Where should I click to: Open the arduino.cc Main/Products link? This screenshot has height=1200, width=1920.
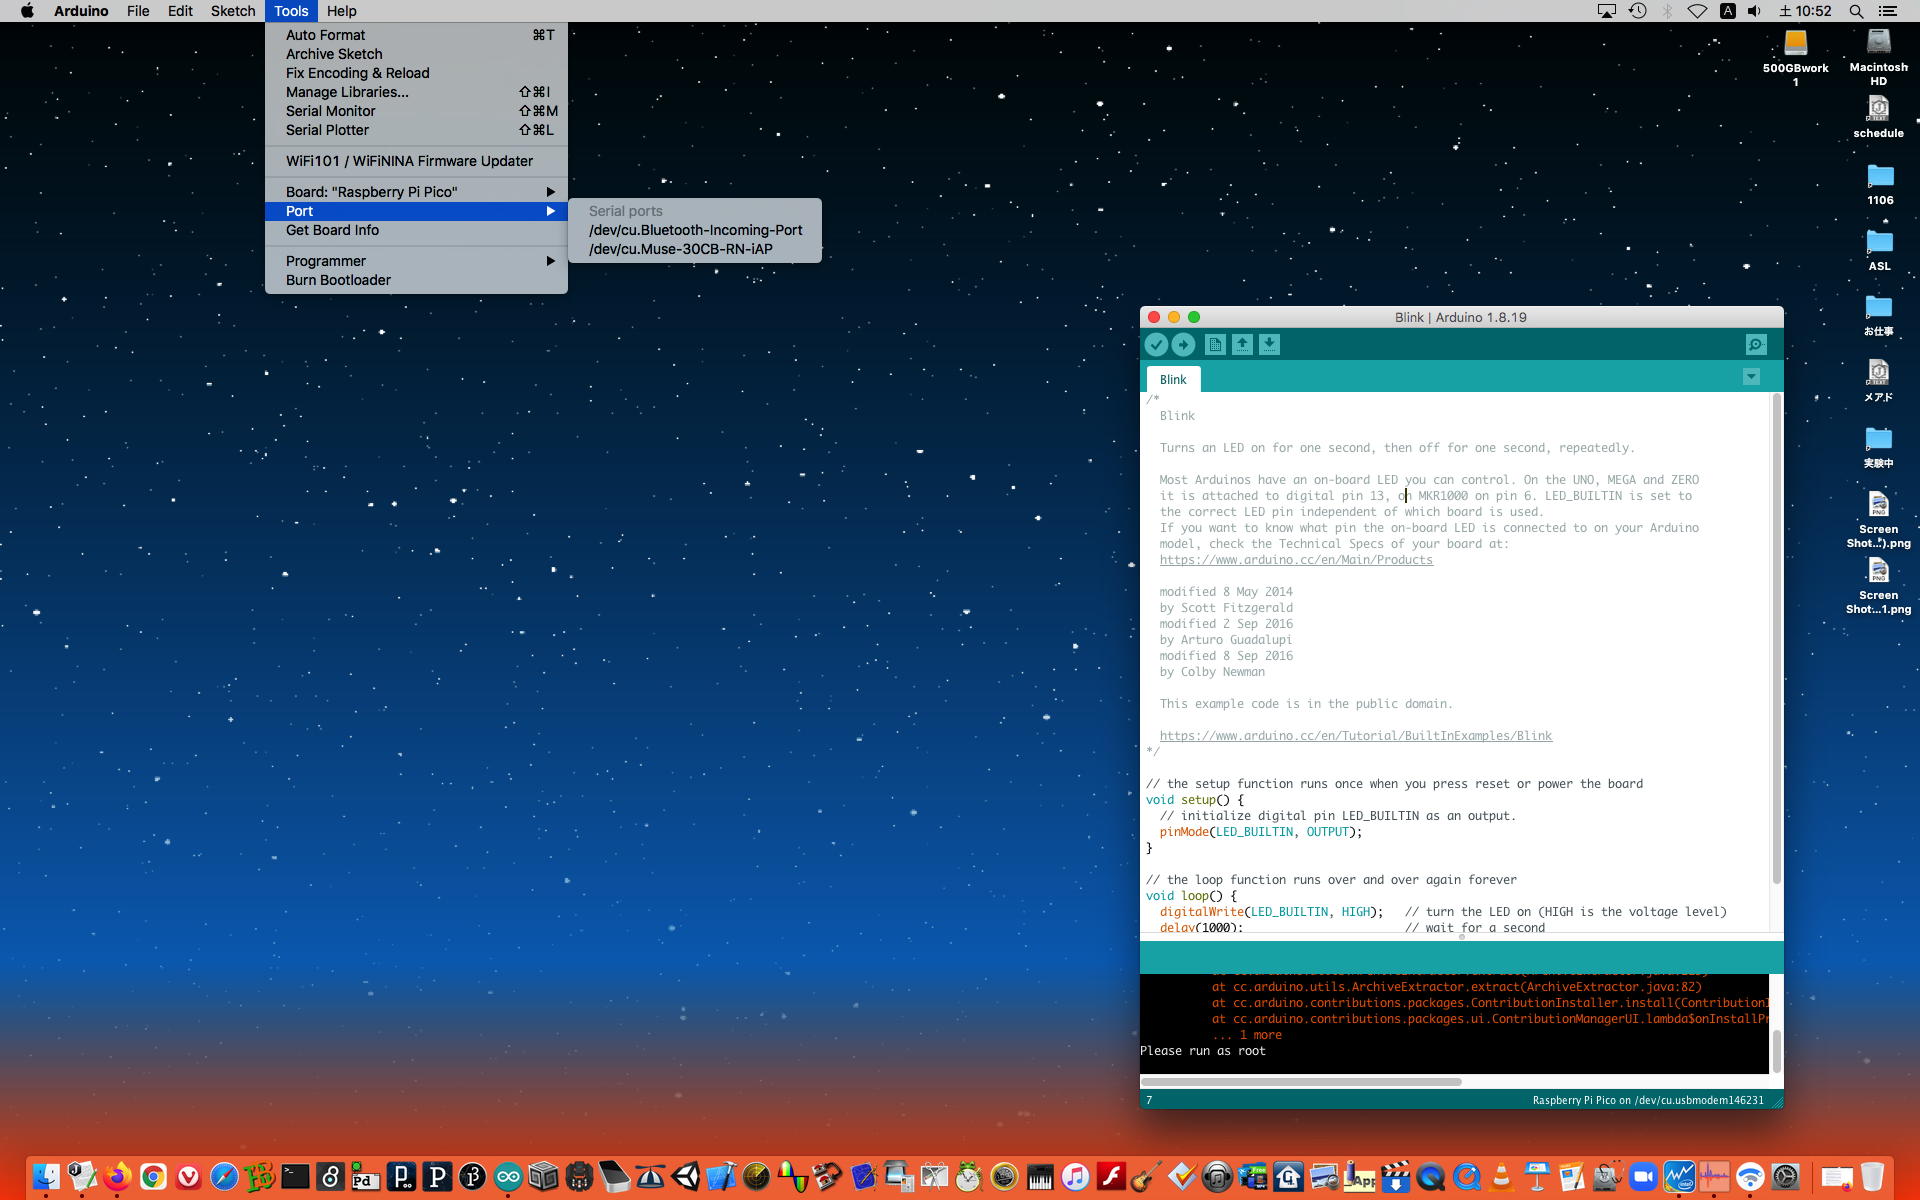pyautogui.click(x=1296, y=560)
